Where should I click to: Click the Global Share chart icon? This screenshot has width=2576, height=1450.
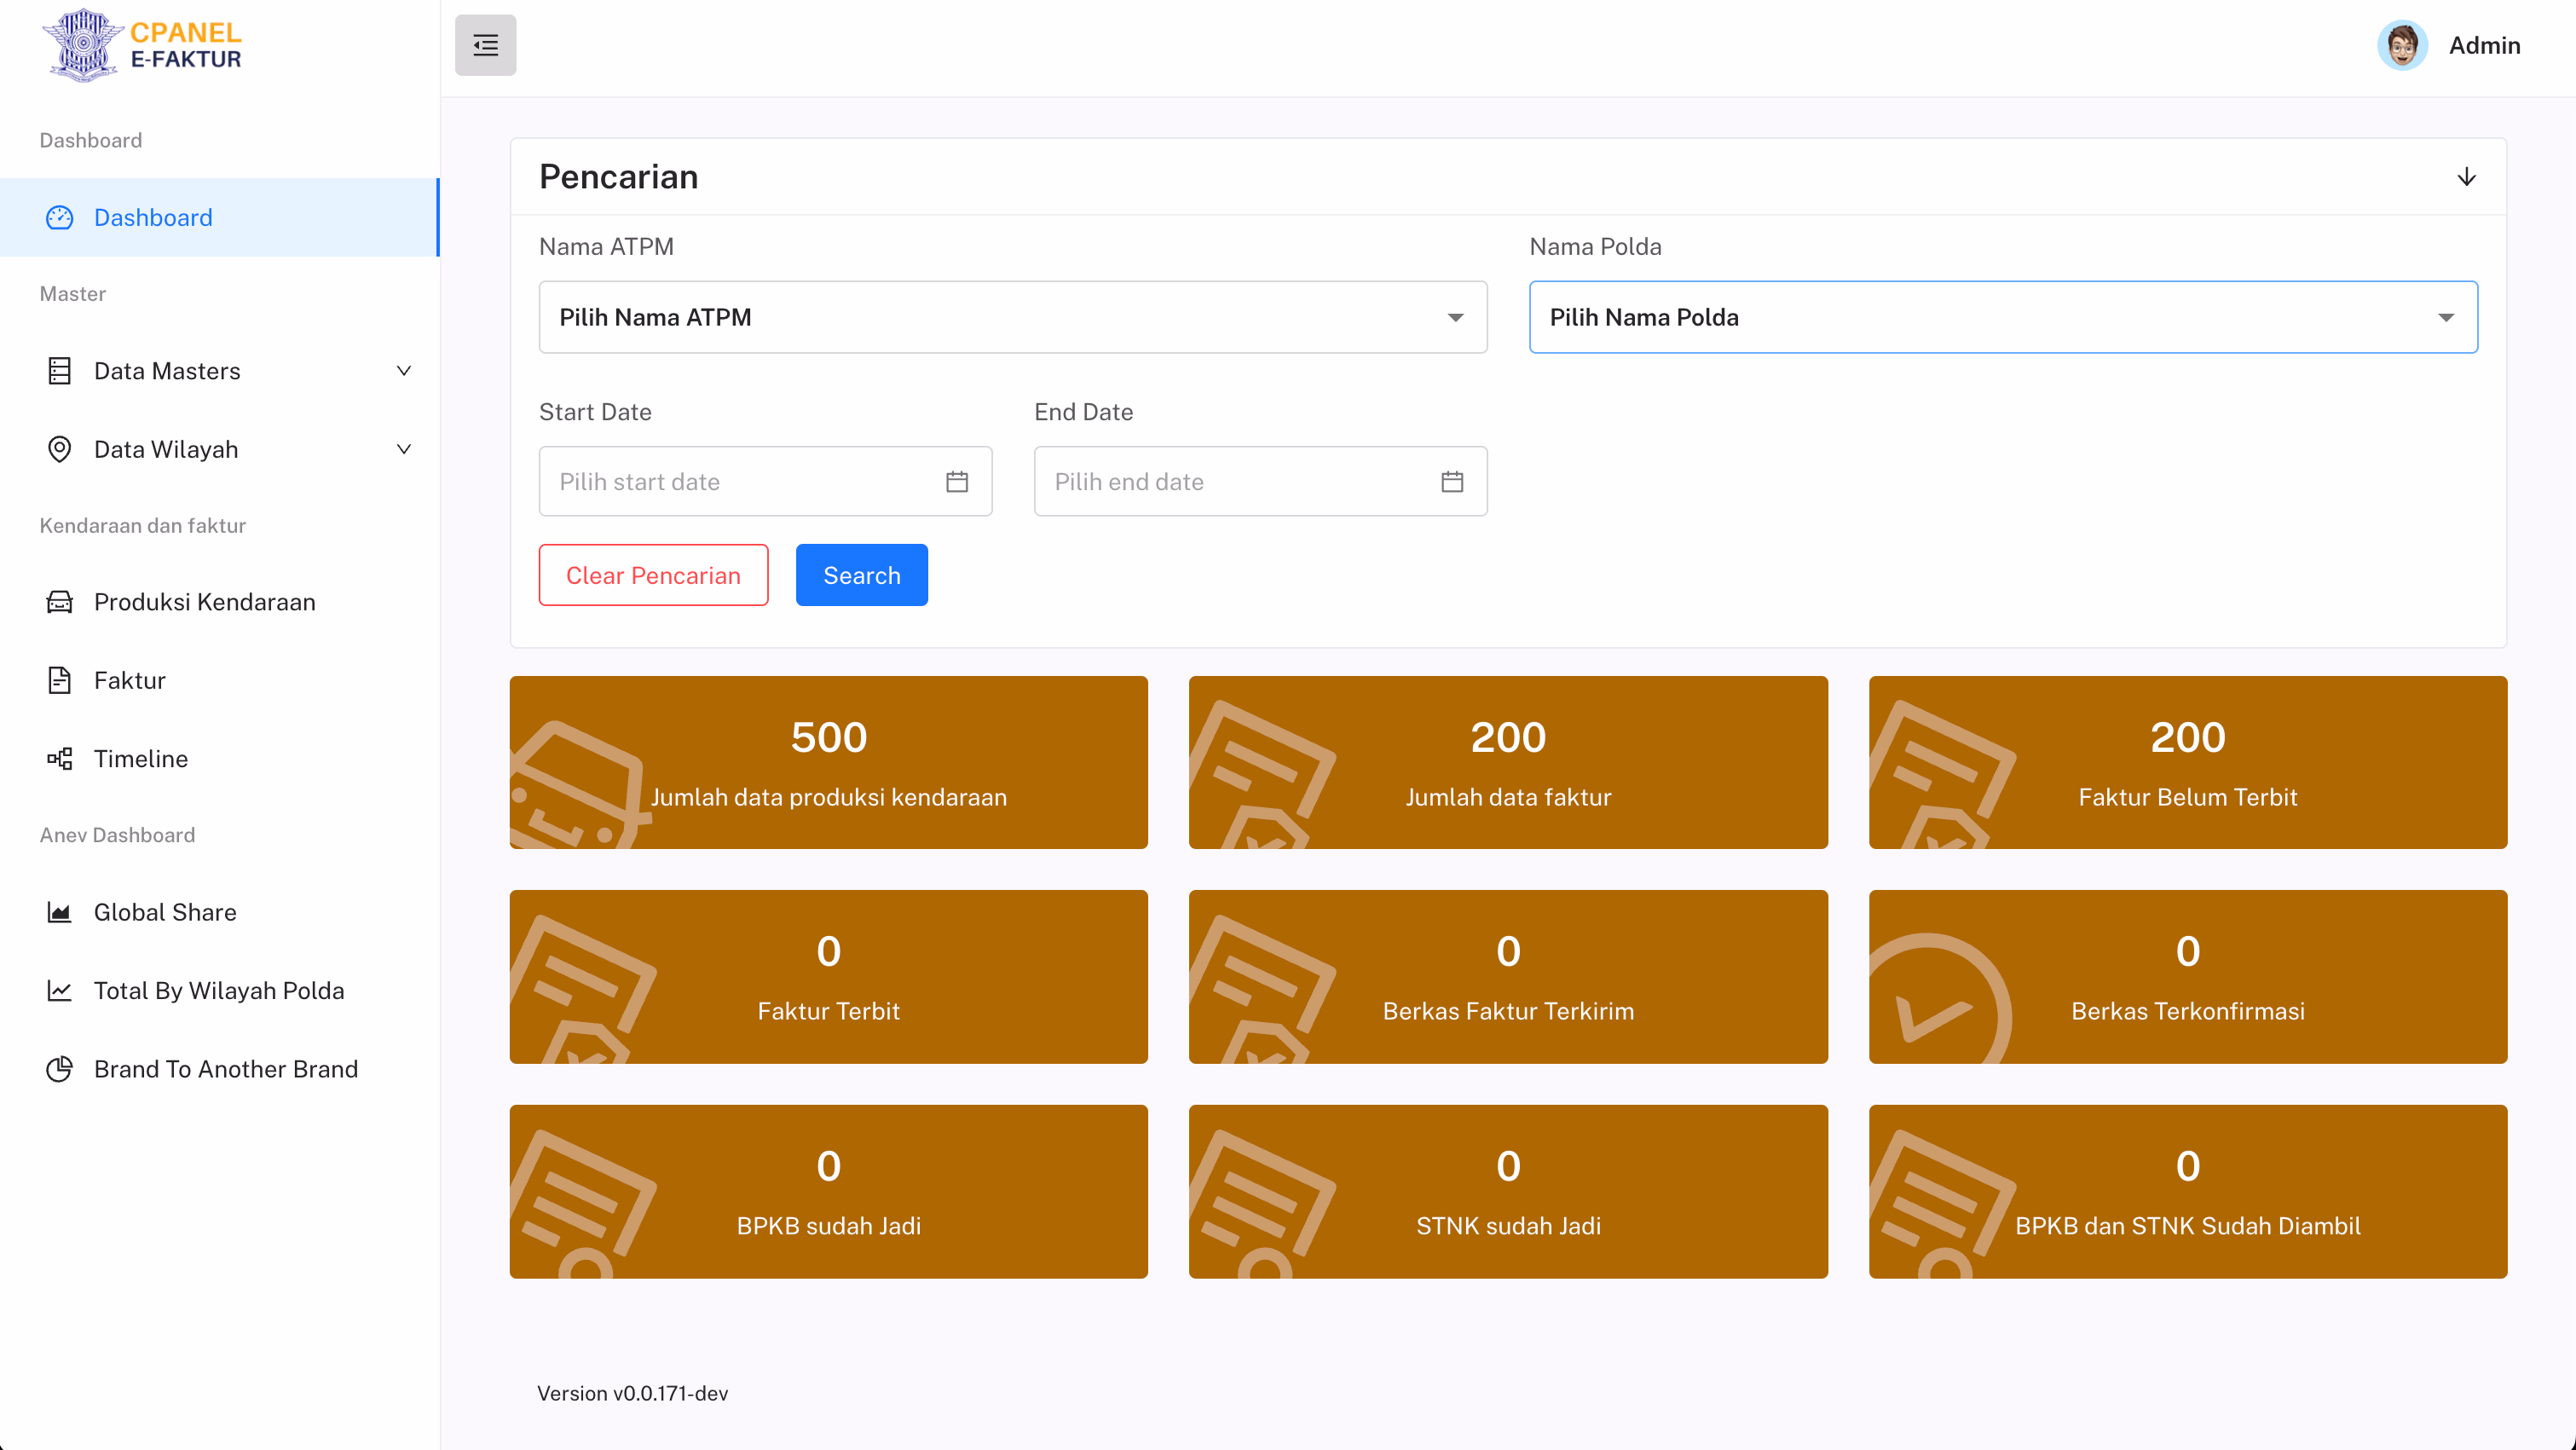coord(60,912)
